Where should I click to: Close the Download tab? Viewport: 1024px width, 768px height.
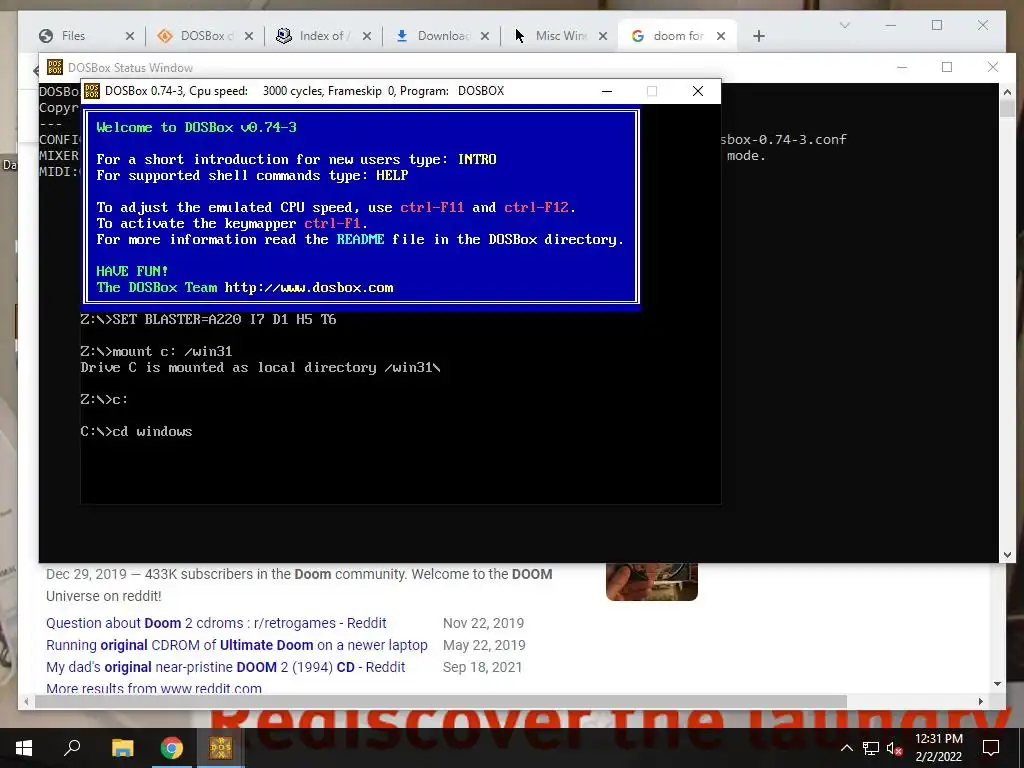point(485,37)
